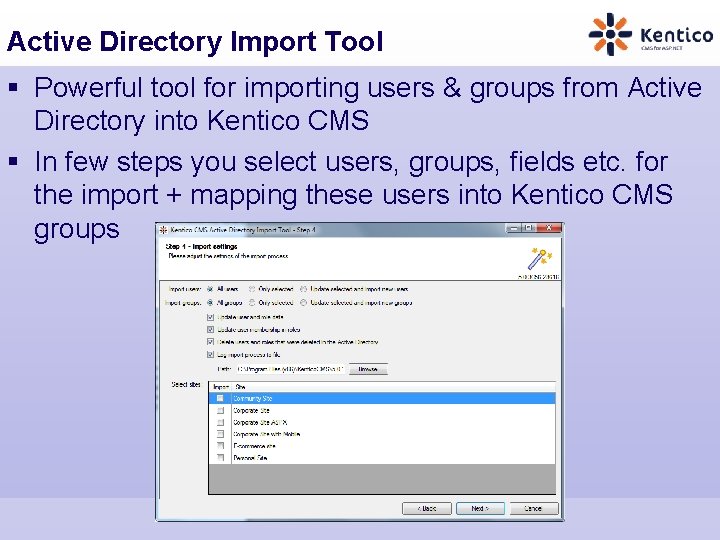Check the E-commerce site import checkbox

click(220, 446)
